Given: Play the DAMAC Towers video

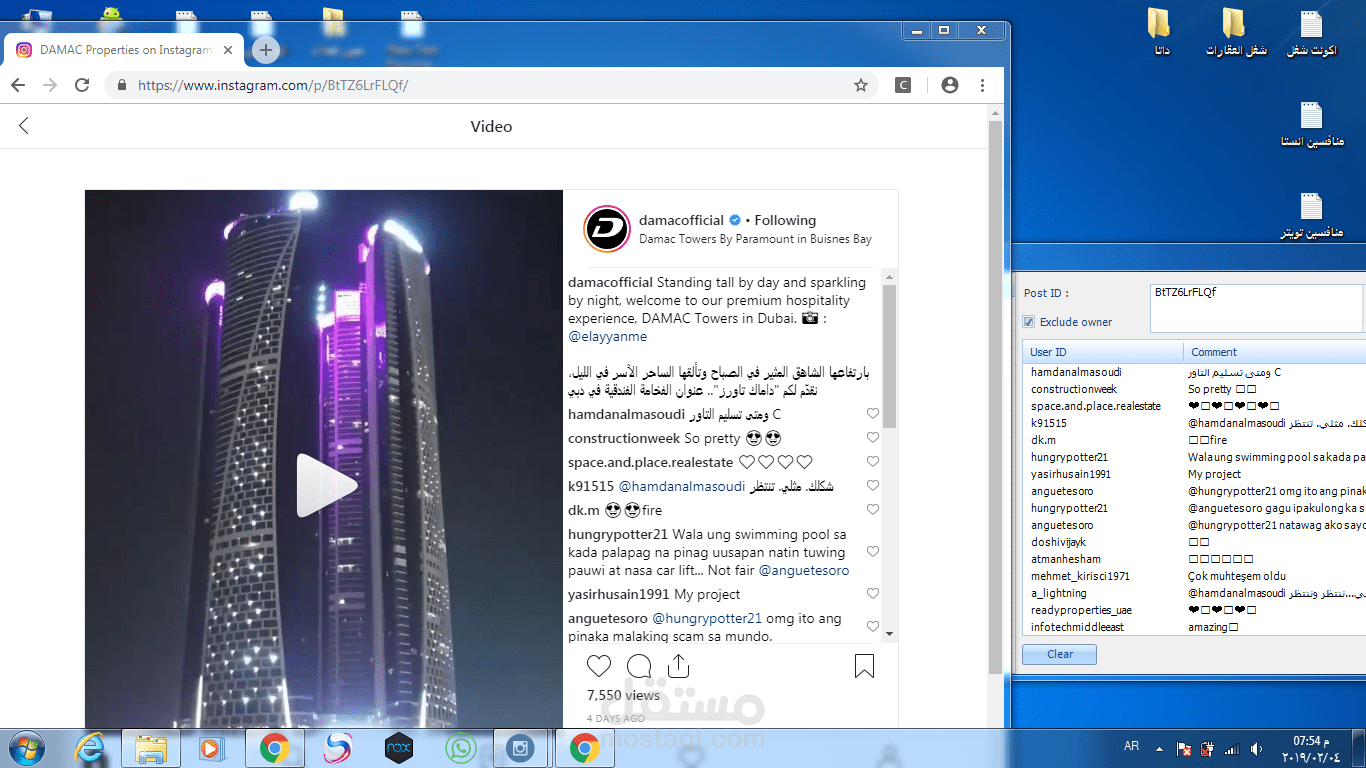Looking at the screenshot, I should pos(325,485).
